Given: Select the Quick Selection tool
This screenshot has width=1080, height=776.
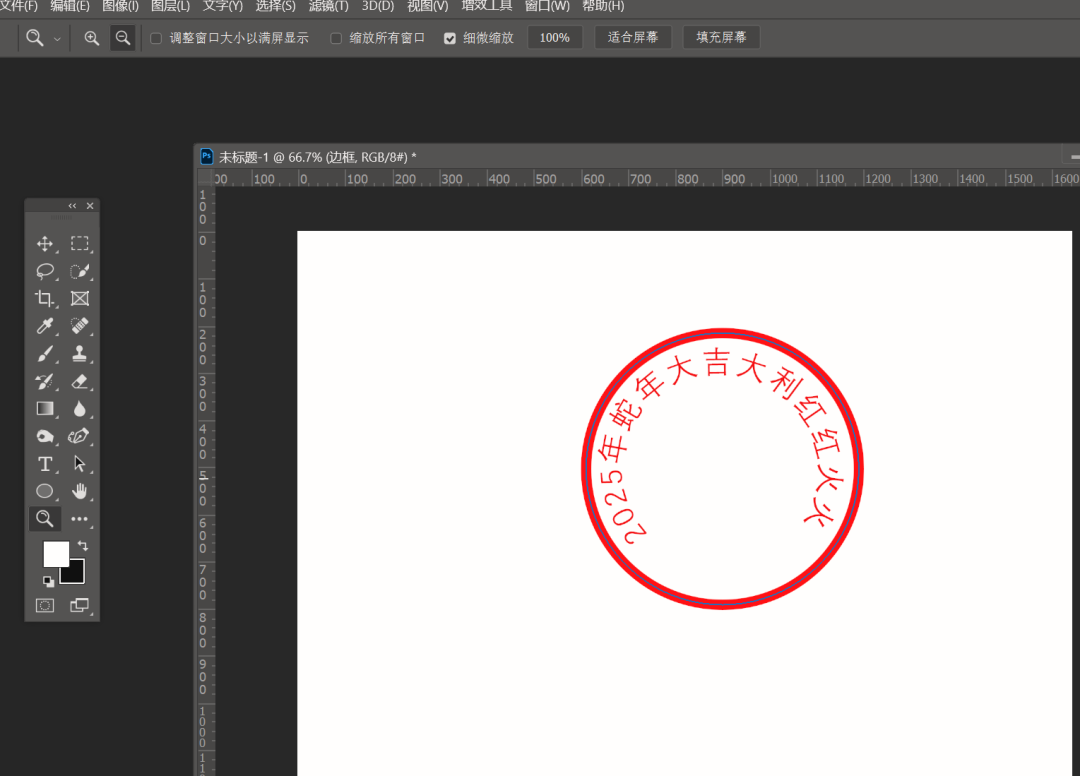Looking at the screenshot, I should (x=80, y=271).
